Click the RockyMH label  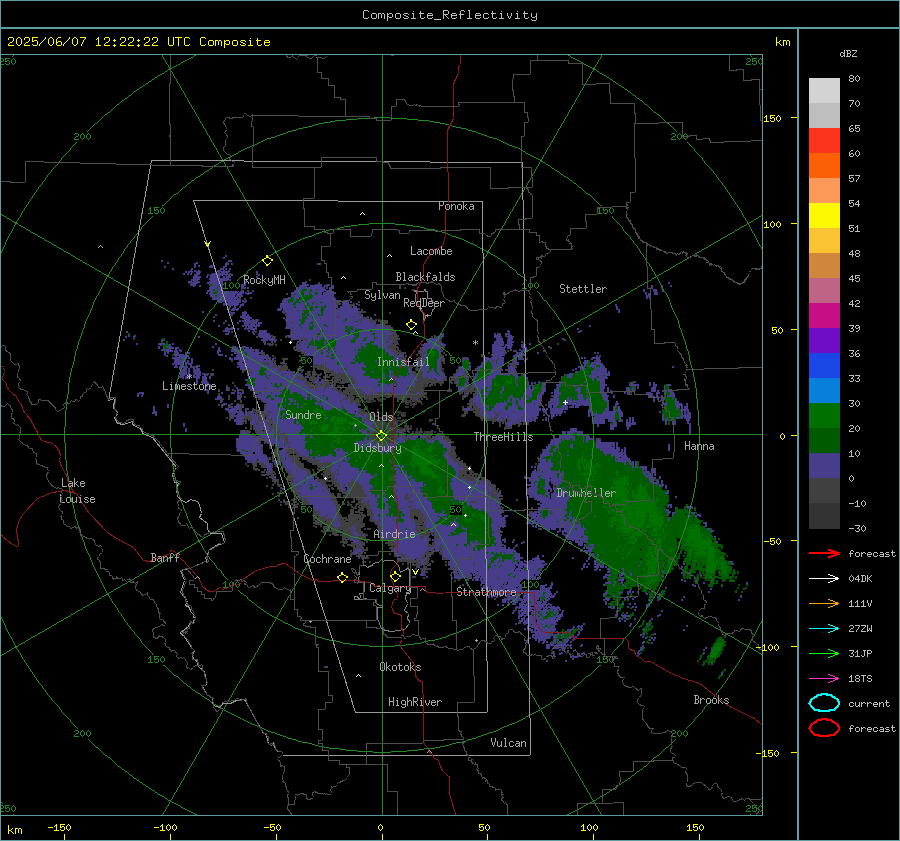[264, 280]
